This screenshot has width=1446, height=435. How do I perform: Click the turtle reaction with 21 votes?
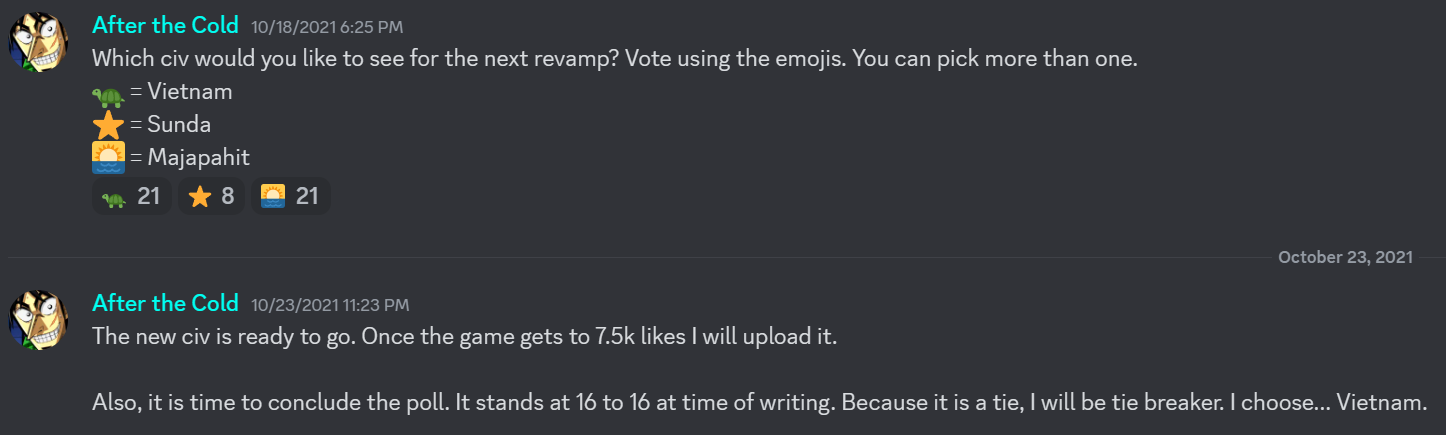131,196
